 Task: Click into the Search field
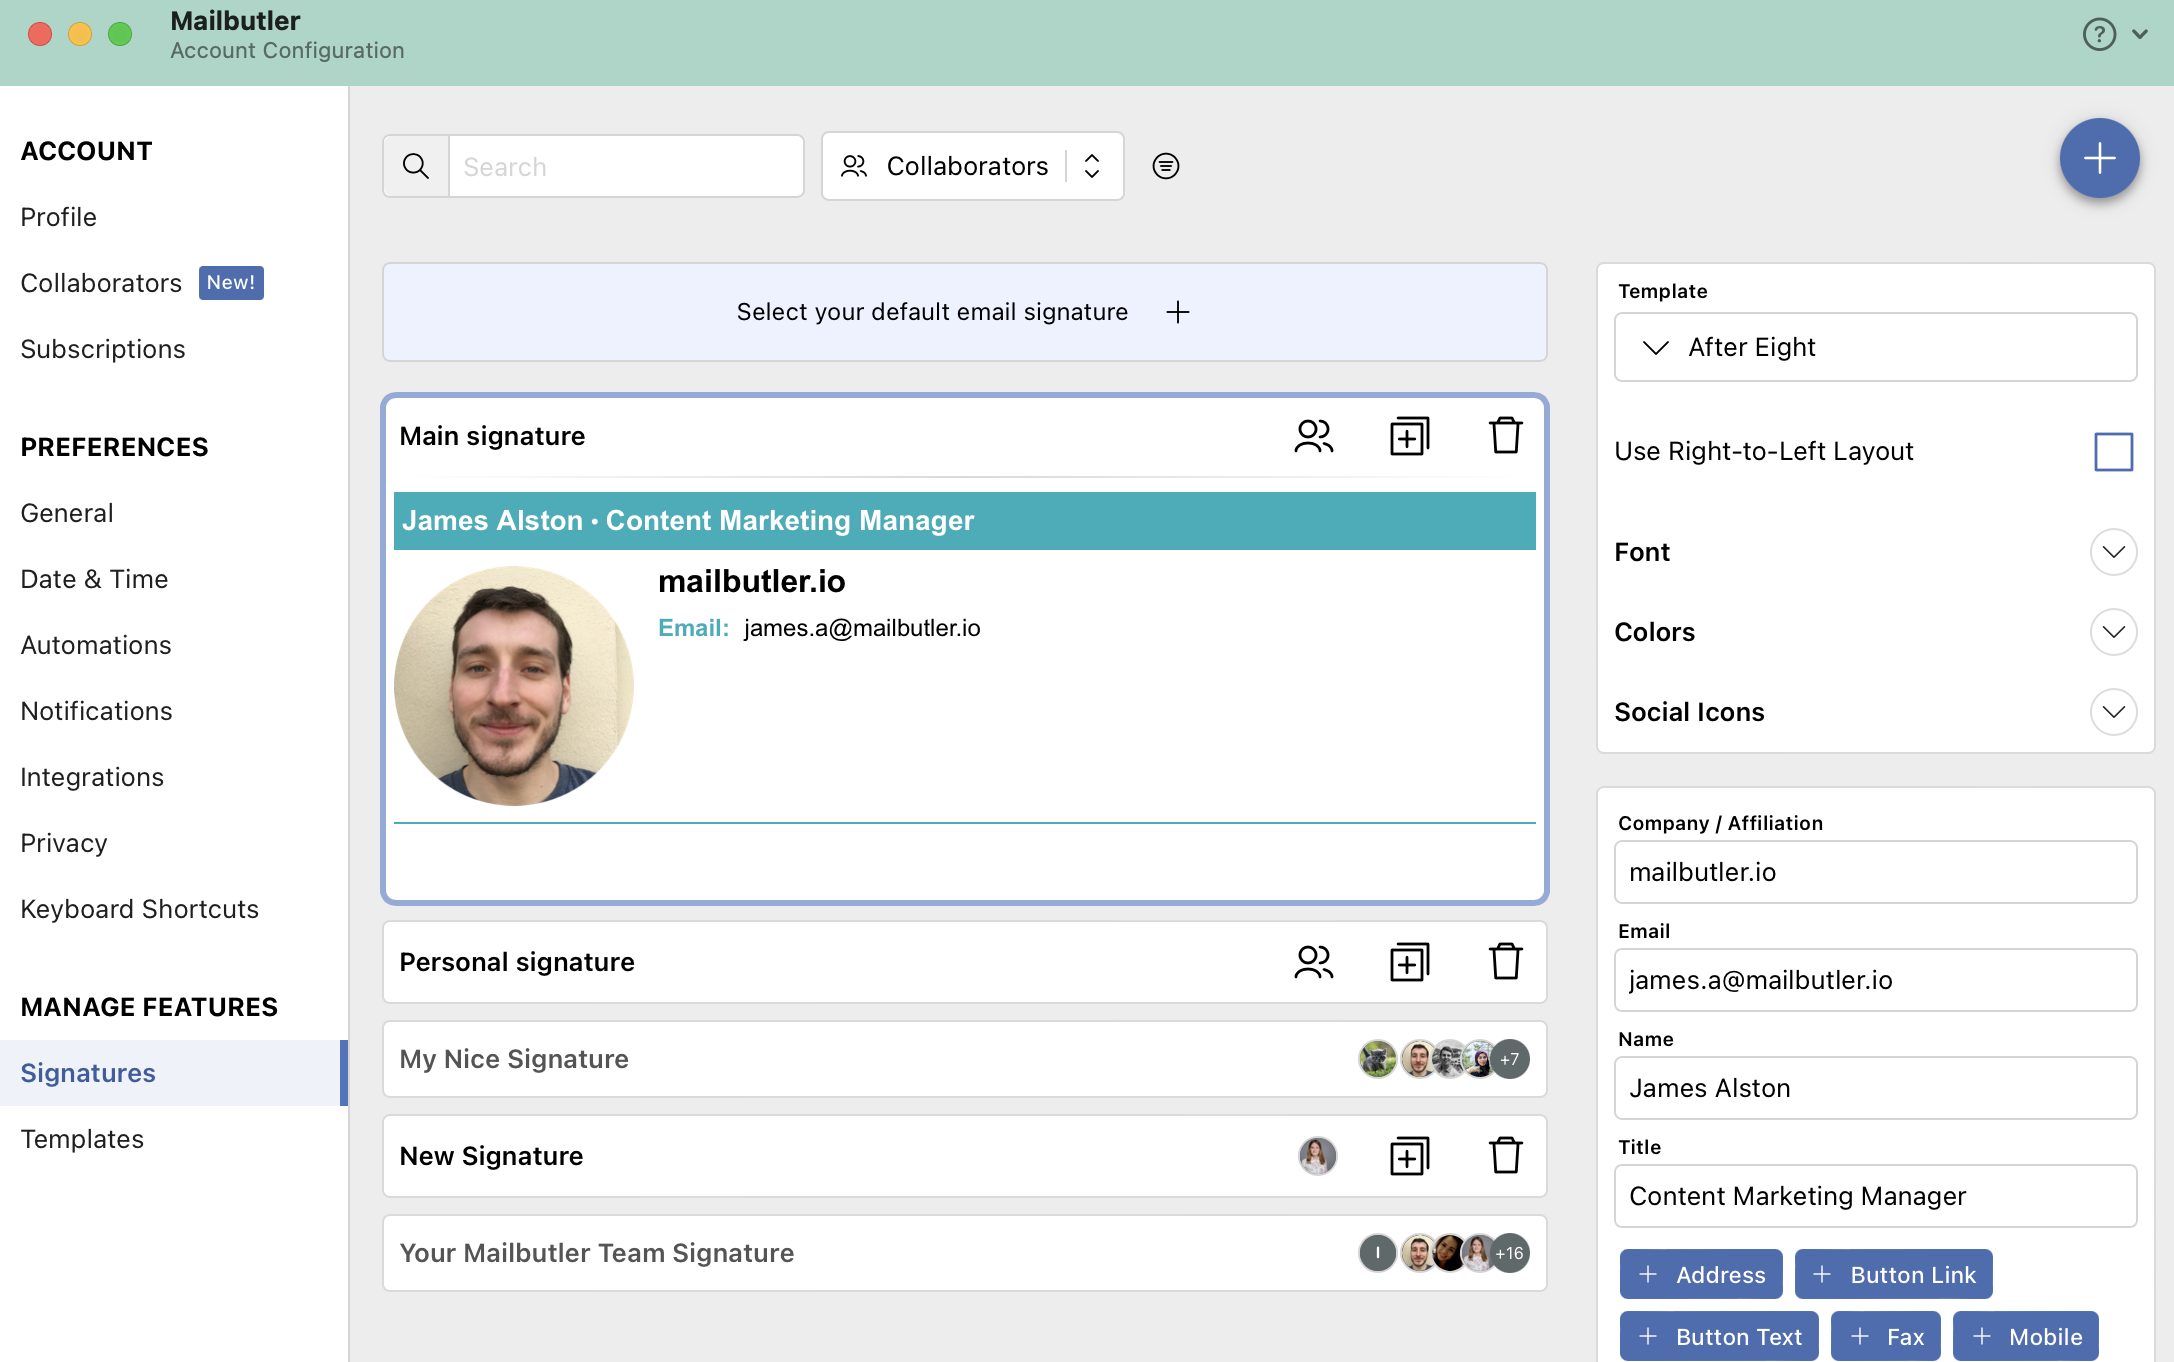click(x=626, y=166)
